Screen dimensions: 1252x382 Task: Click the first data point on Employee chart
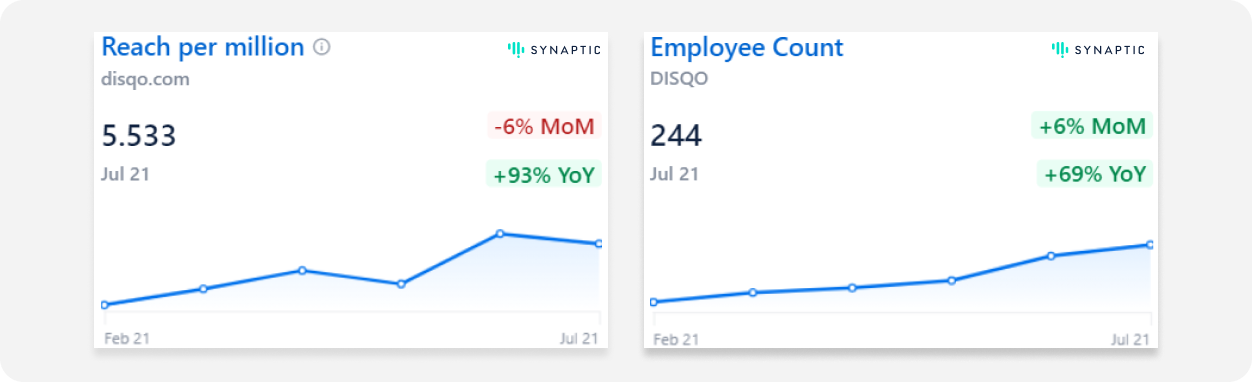[653, 301]
